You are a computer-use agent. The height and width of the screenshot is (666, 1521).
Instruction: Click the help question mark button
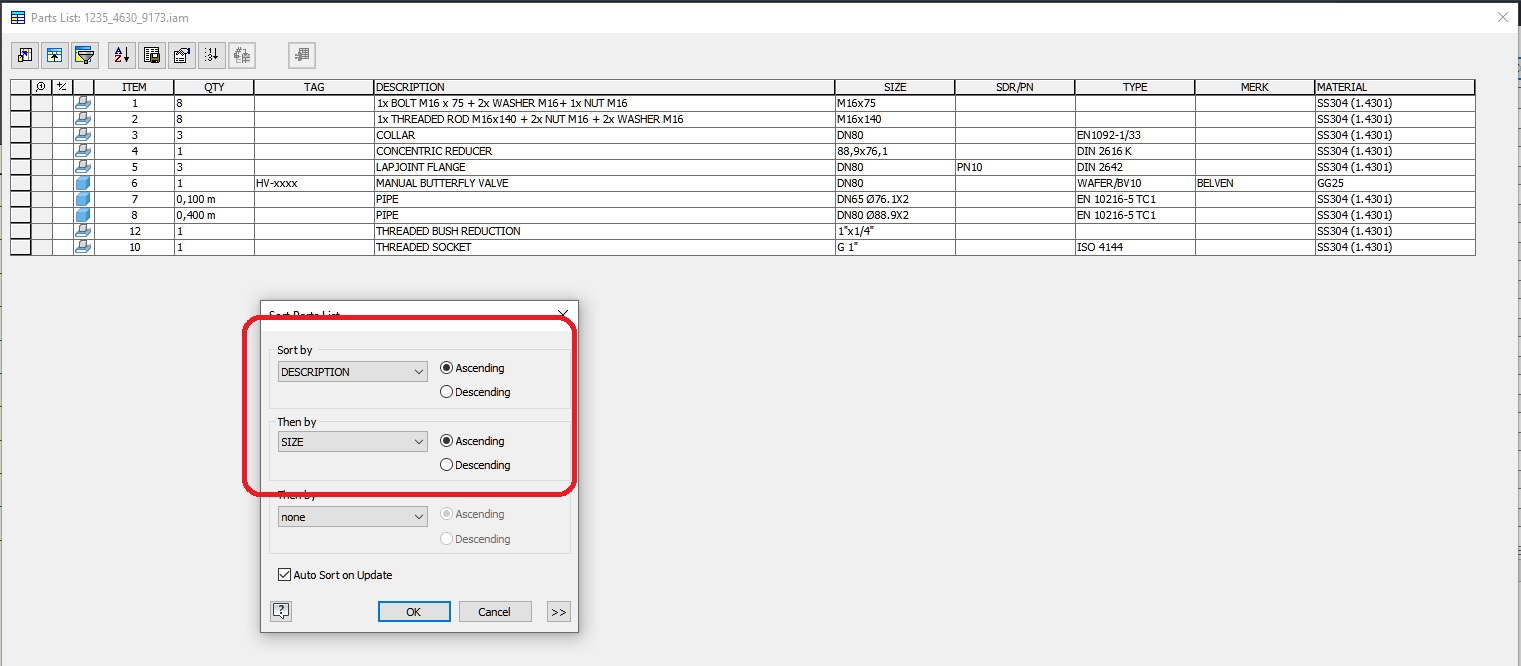point(281,611)
